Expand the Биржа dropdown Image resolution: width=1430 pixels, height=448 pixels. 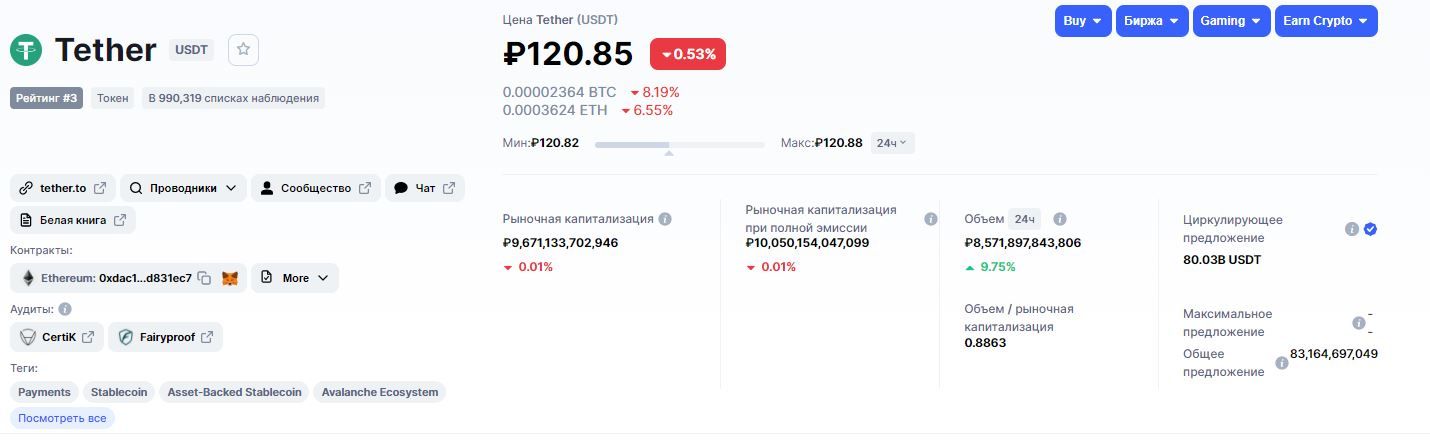click(x=1152, y=21)
